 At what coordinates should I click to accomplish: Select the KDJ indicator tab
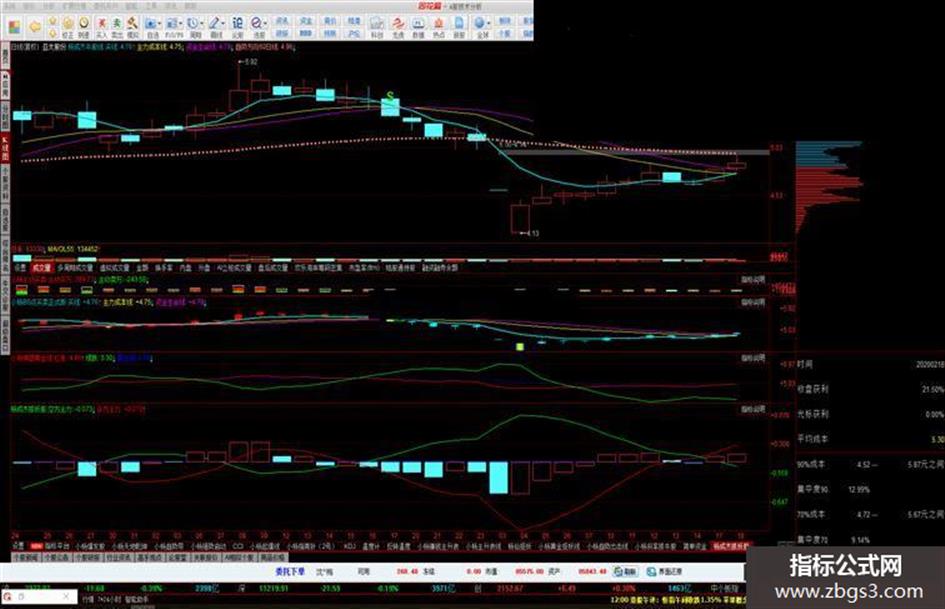pyautogui.click(x=350, y=546)
